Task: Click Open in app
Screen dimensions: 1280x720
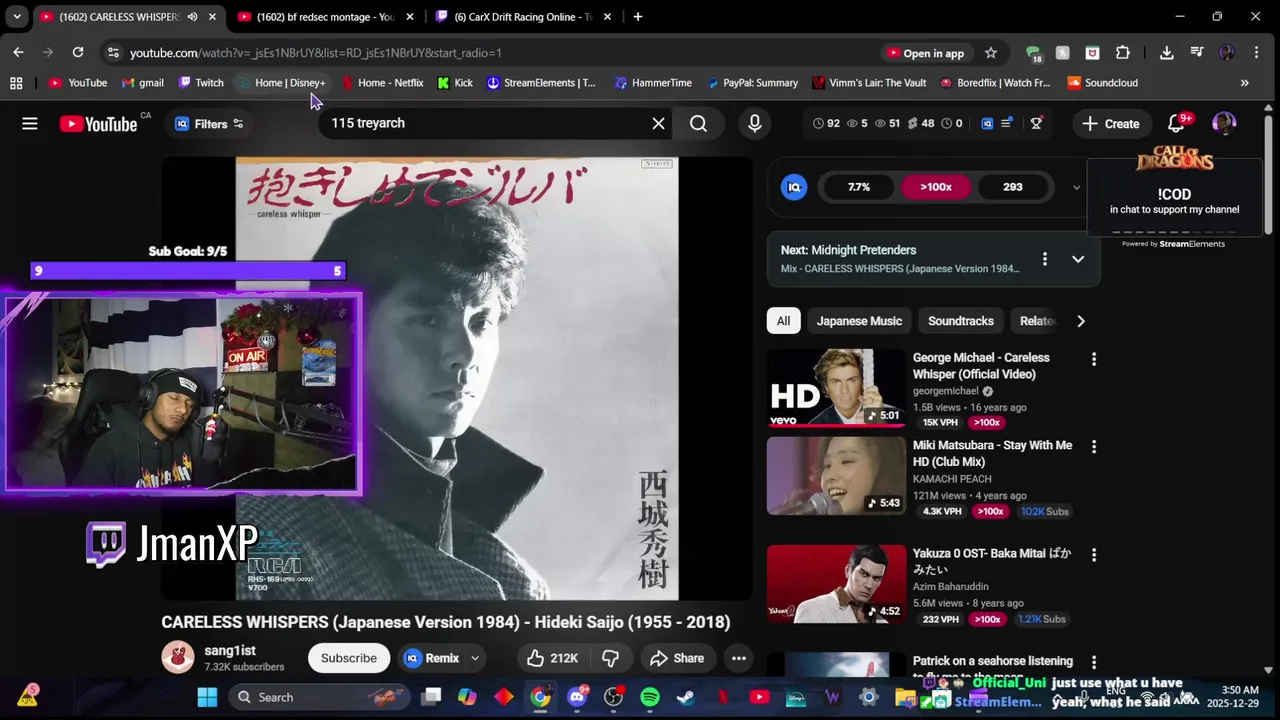Action: [x=925, y=53]
